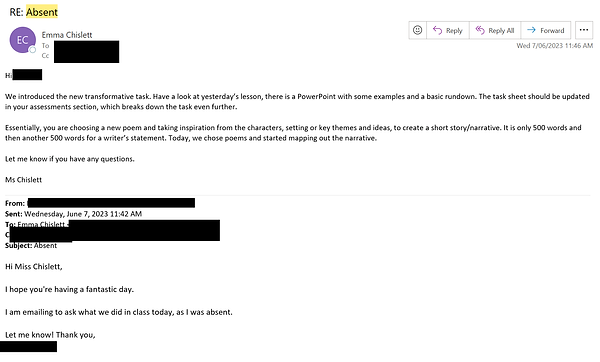Screen dimensions: 600x362
Task: Open the three-dot more actions menu
Action: pos(584,30)
